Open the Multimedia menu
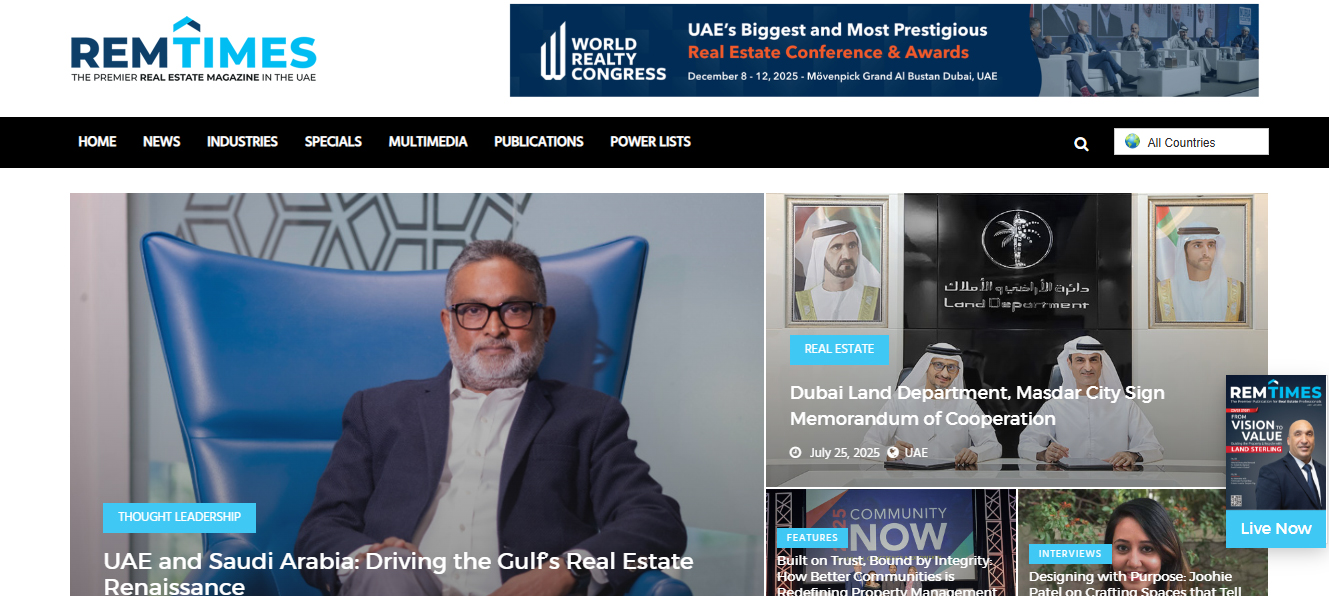1329x596 pixels. coord(428,142)
